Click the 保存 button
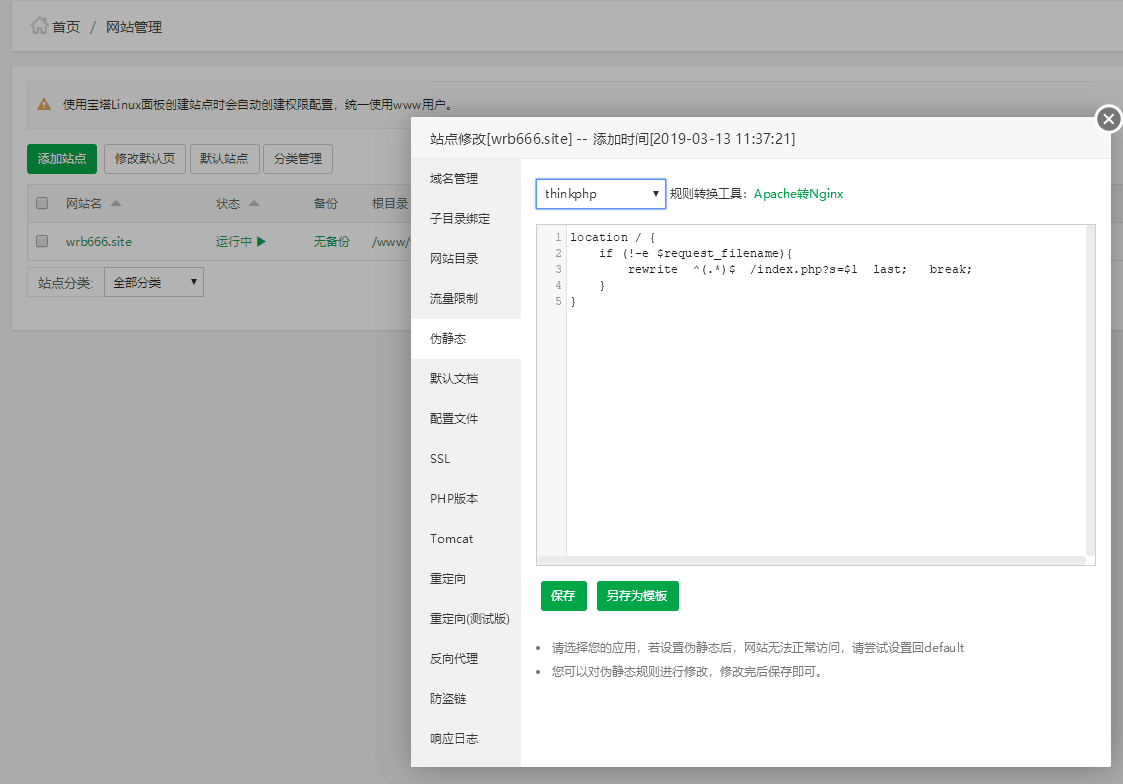1123x784 pixels. click(564, 596)
